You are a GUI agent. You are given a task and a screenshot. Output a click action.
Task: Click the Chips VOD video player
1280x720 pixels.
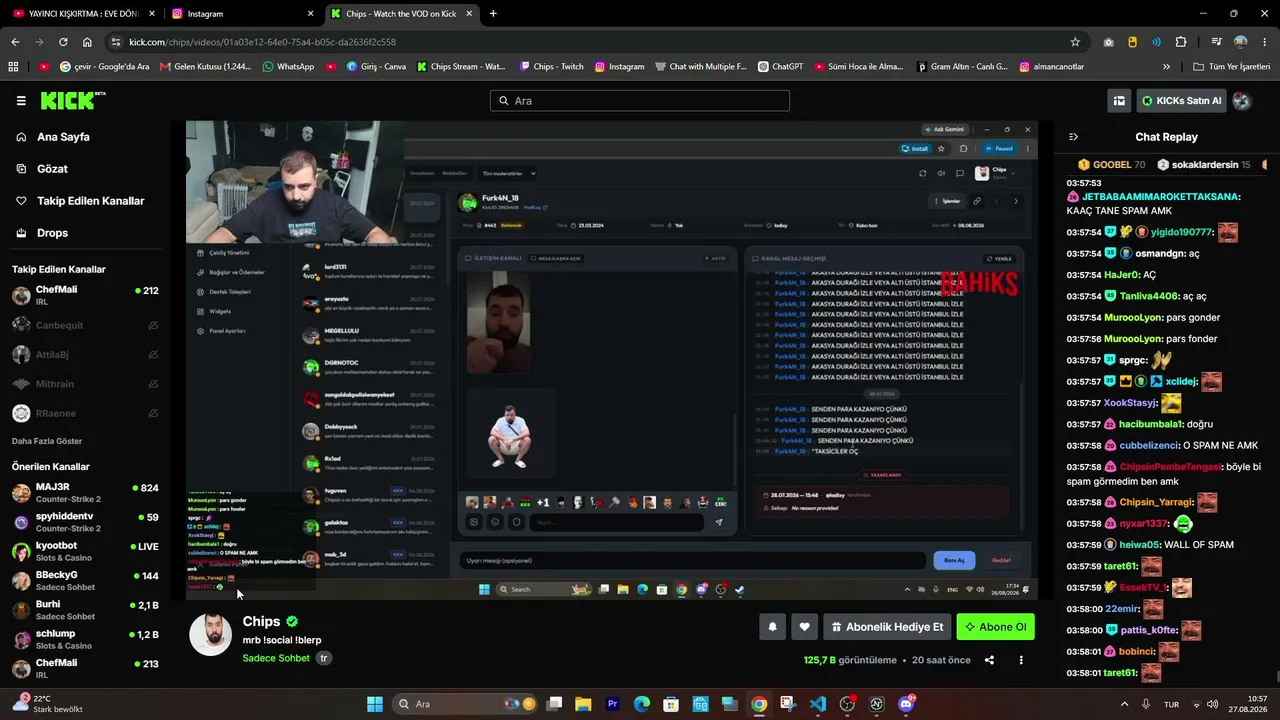tap(612, 361)
